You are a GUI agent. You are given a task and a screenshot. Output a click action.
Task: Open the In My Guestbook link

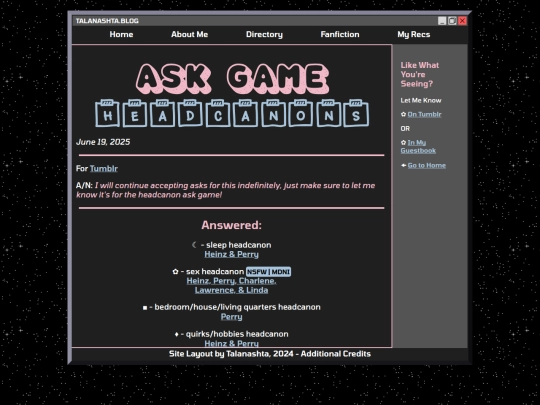(x=418, y=146)
